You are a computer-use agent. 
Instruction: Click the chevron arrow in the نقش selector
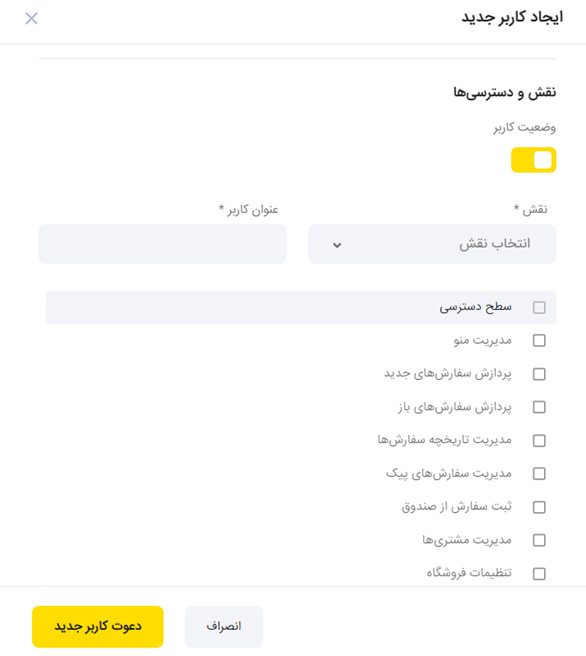pos(337,245)
